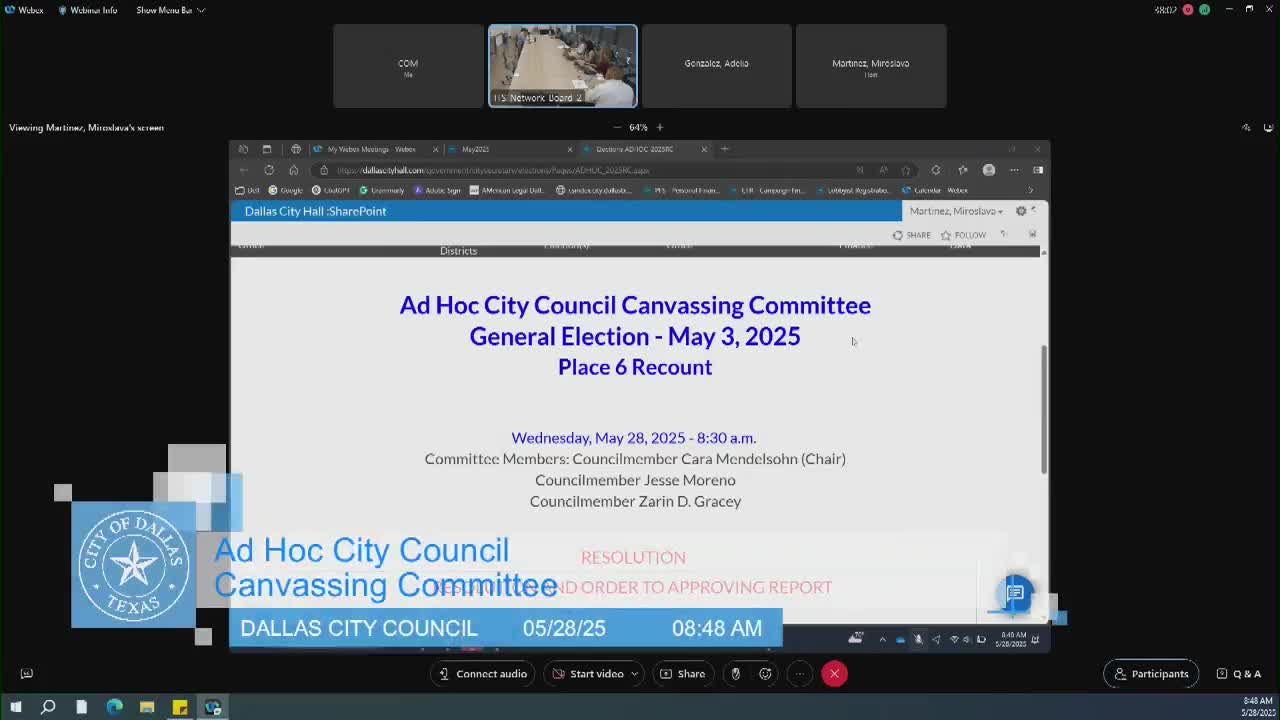The image size is (1280, 720).
Task: Click the red leave meeting button
Action: pyautogui.click(x=834, y=674)
